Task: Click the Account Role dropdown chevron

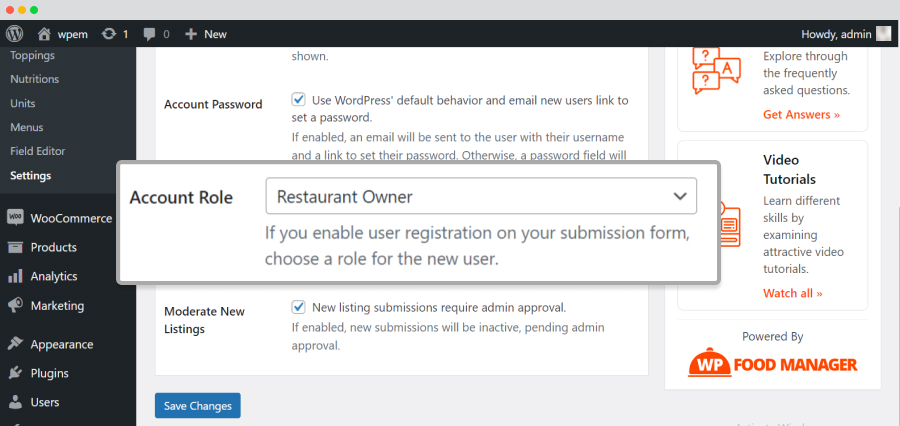Action: pyautogui.click(x=680, y=196)
